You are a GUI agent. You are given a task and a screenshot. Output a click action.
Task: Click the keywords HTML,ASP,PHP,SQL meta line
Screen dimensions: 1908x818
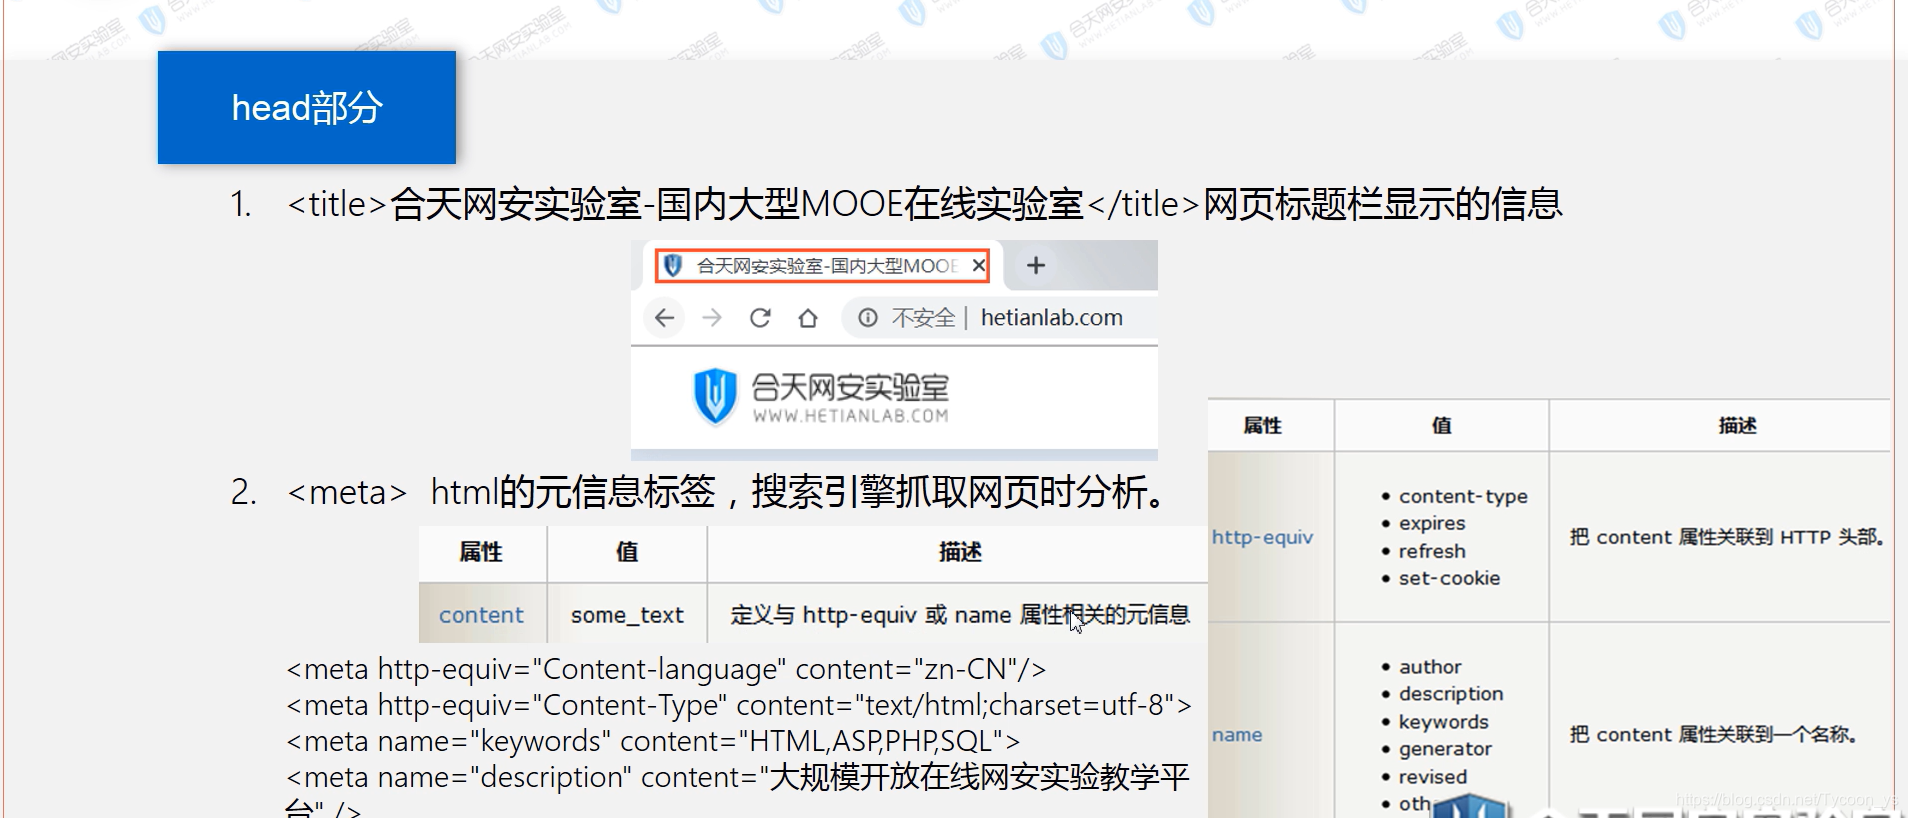pos(653,741)
